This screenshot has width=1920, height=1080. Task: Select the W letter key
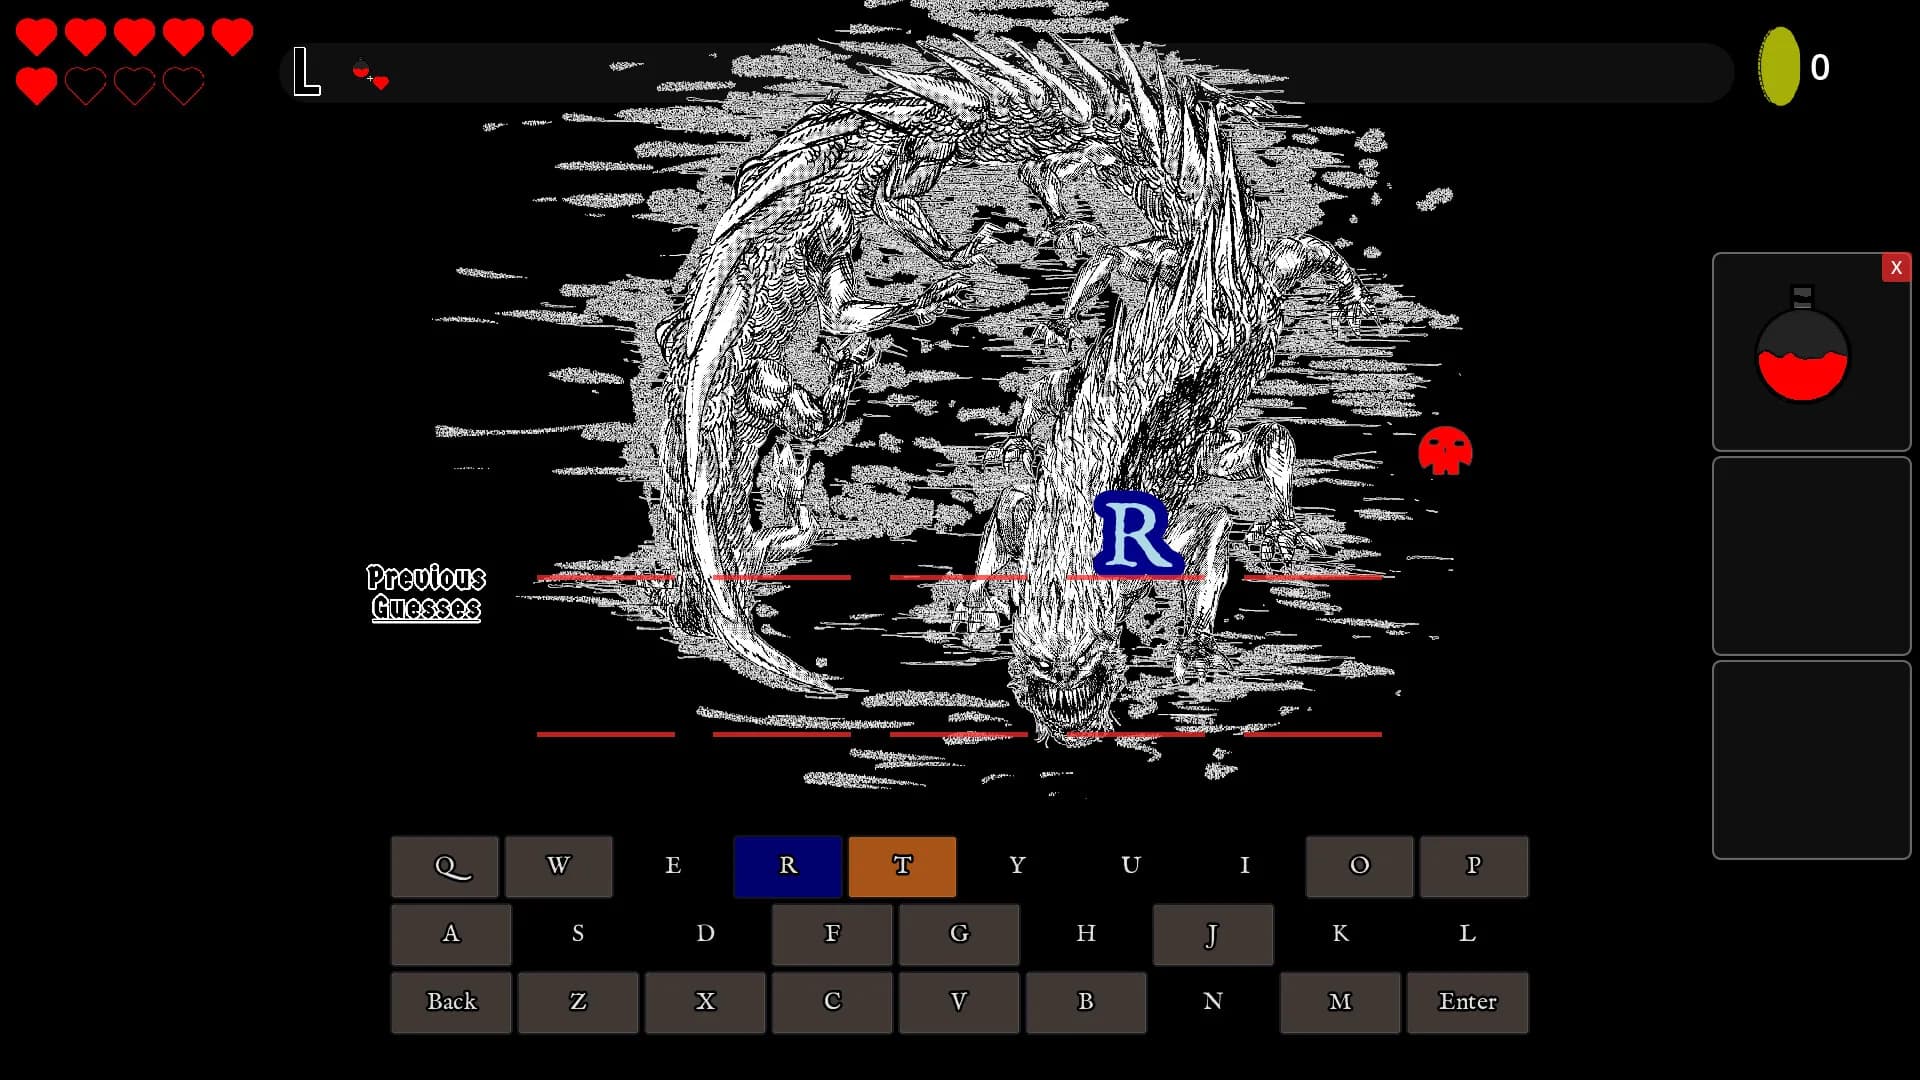pyautogui.click(x=559, y=866)
